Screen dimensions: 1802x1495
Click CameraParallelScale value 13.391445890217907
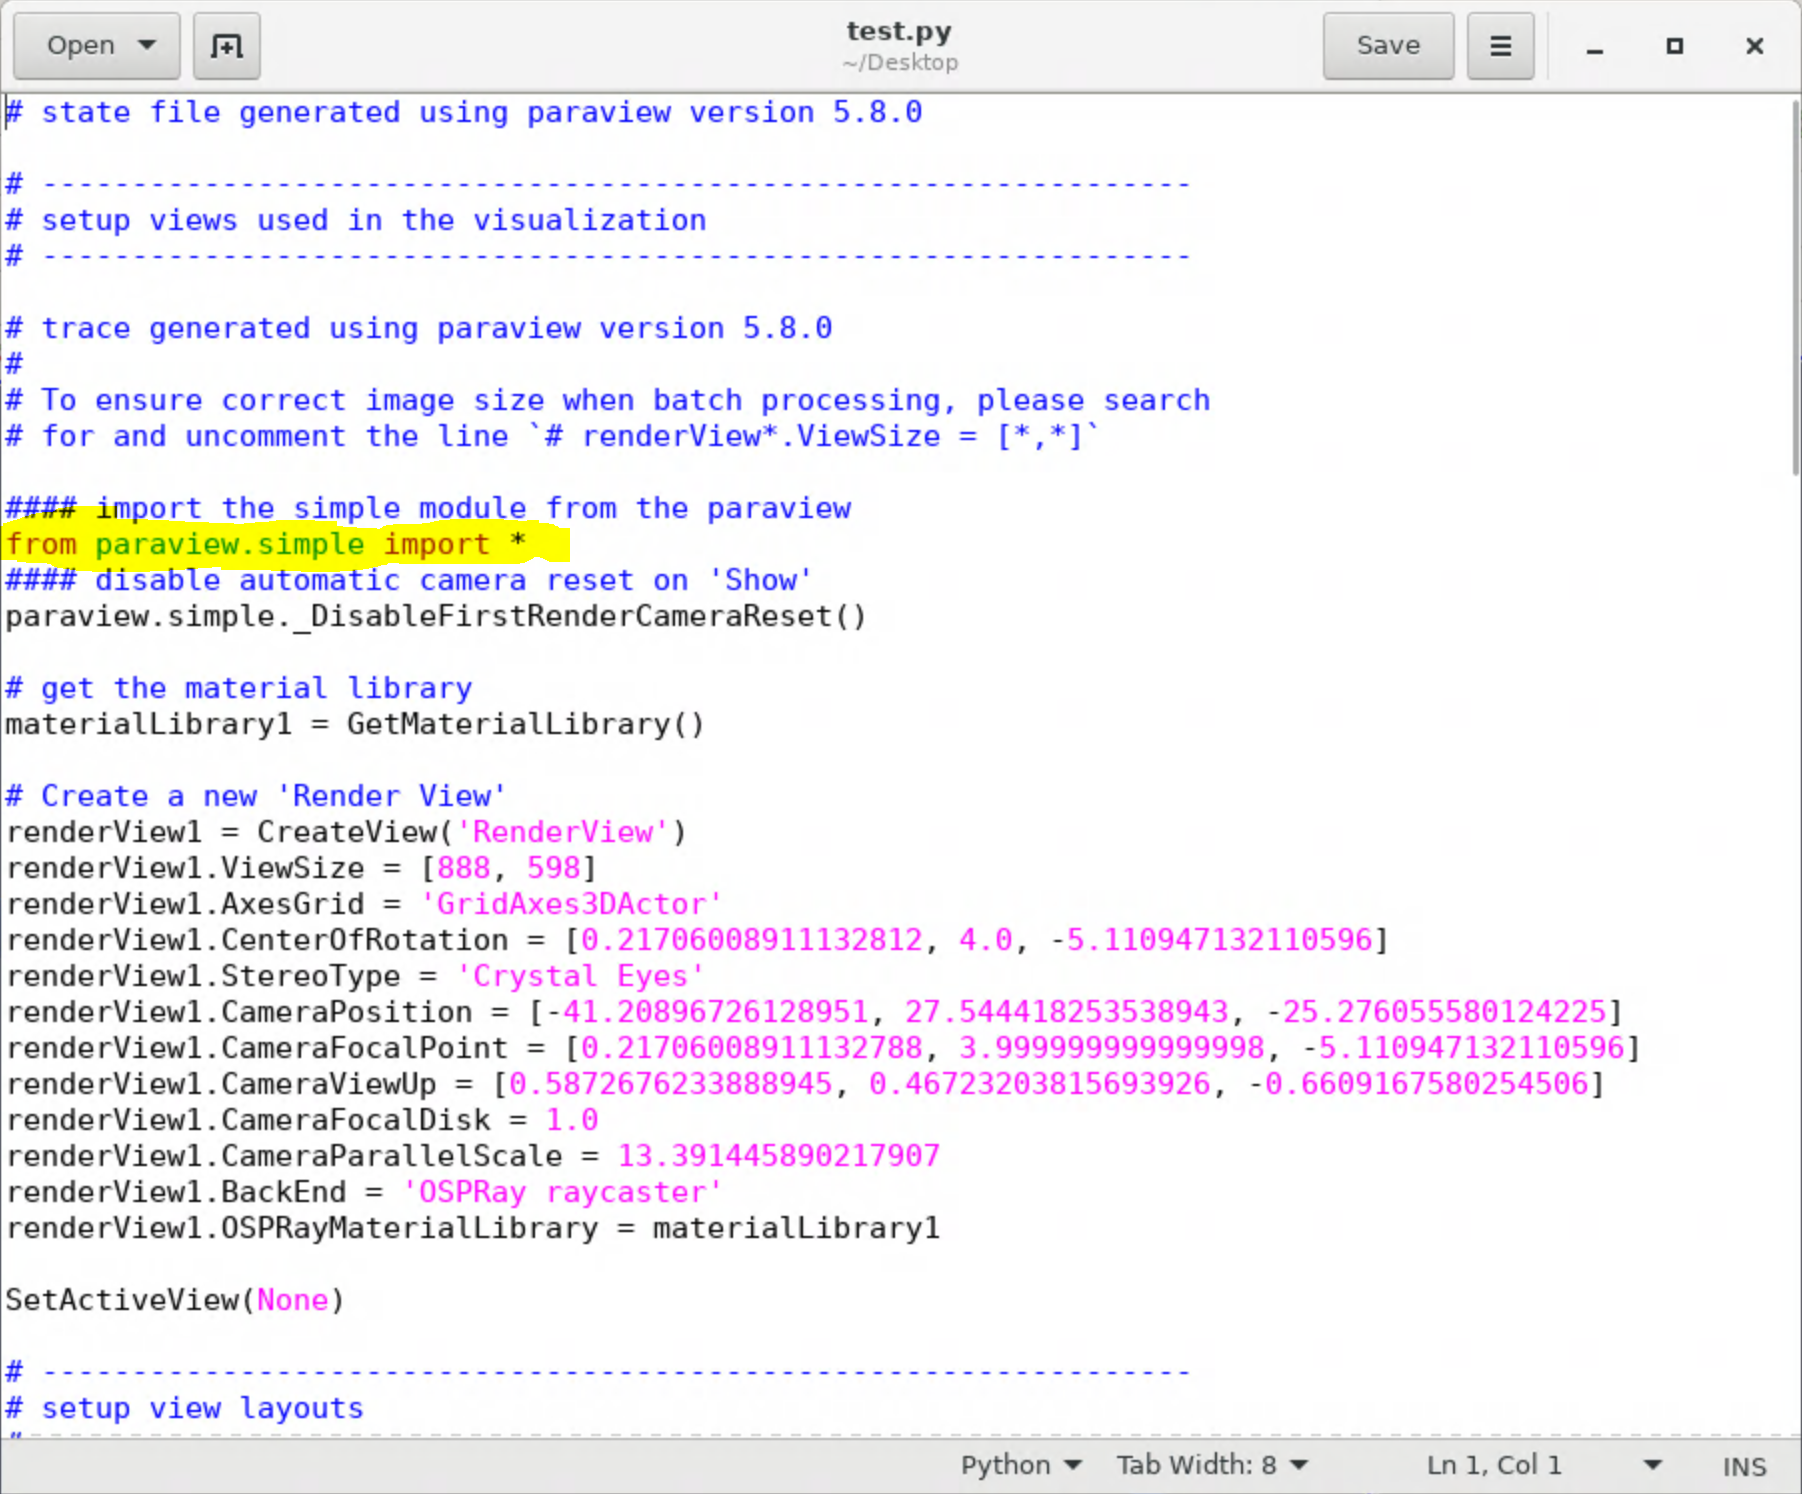click(778, 1156)
